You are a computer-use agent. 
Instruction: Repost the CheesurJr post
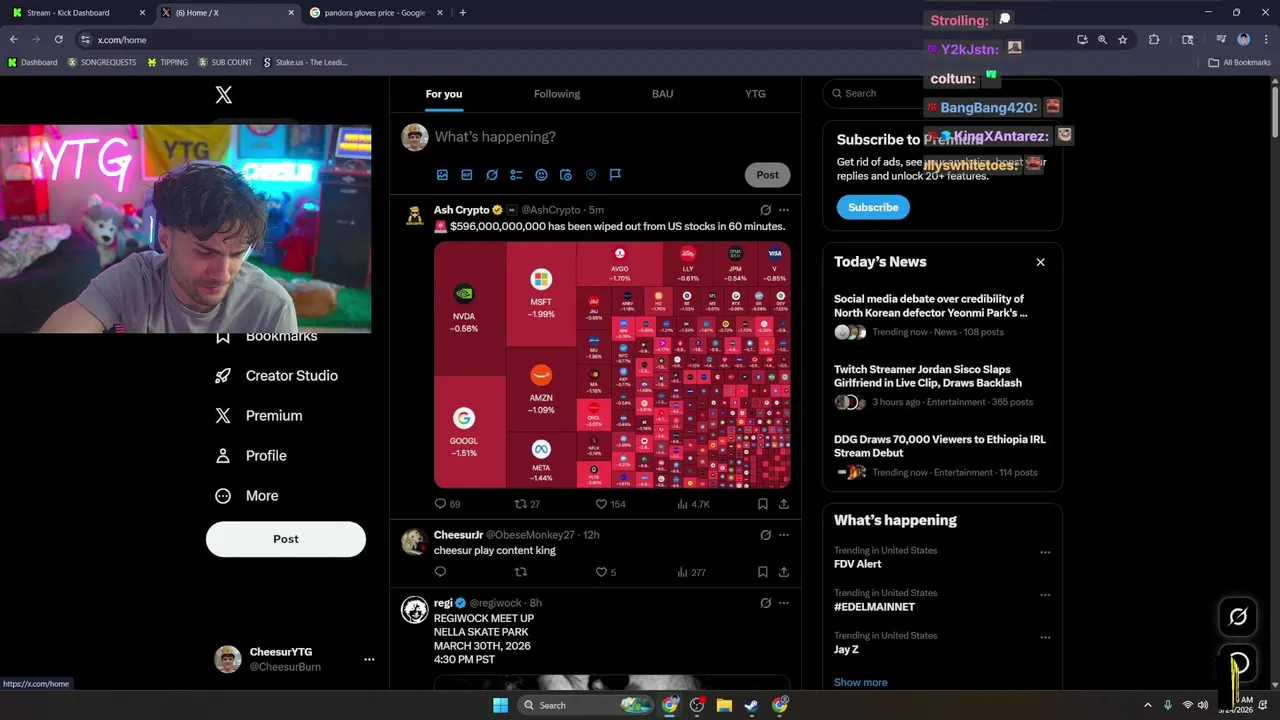pyautogui.click(x=520, y=572)
